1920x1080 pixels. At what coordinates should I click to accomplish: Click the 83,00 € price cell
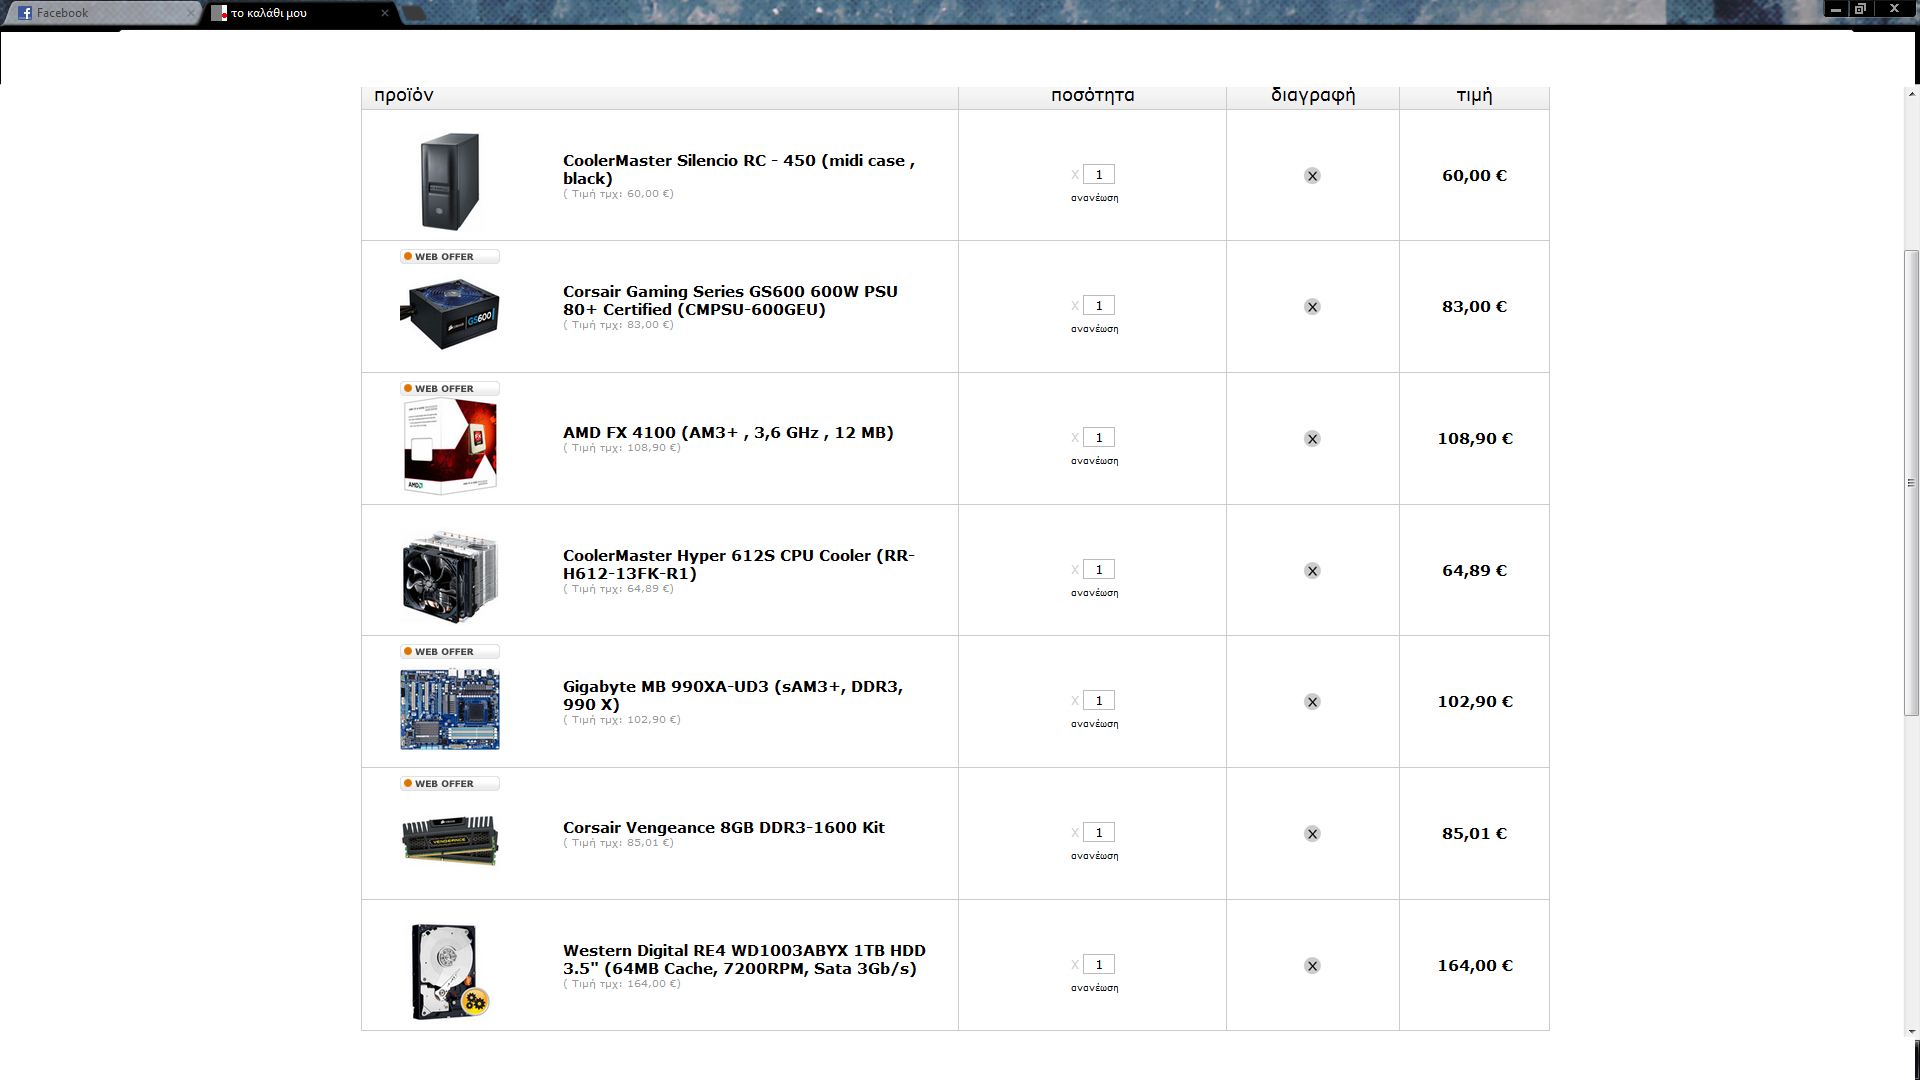click(1474, 307)
